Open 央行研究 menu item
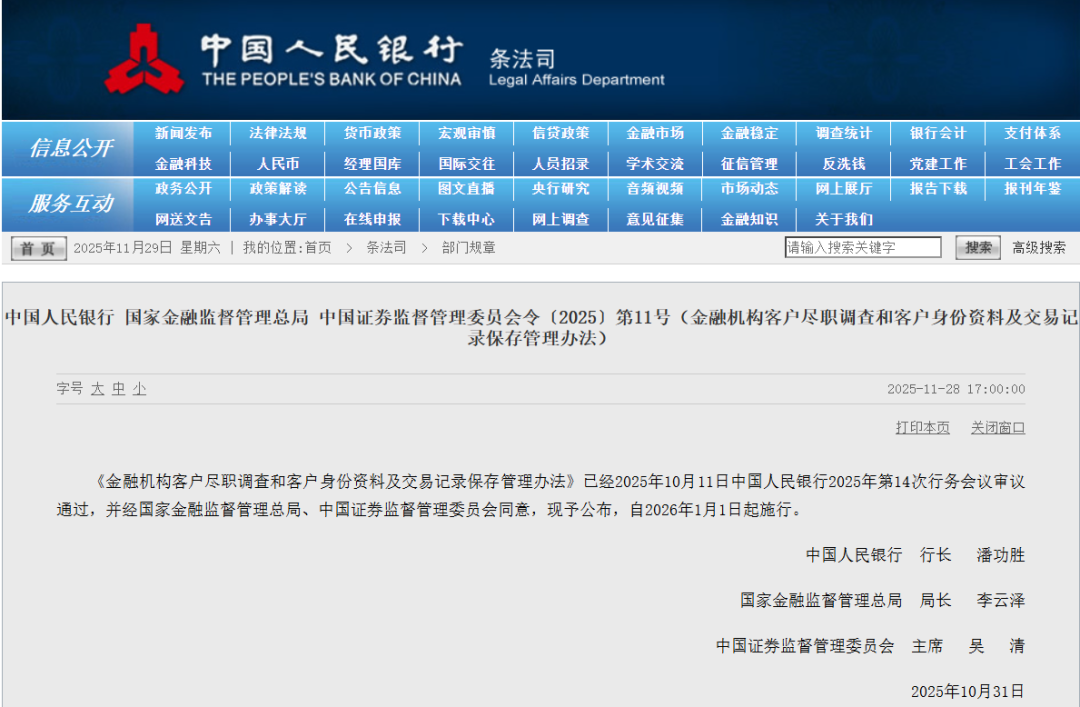The width and height of the screenshot is (1080, 707). tap(561, 189)
